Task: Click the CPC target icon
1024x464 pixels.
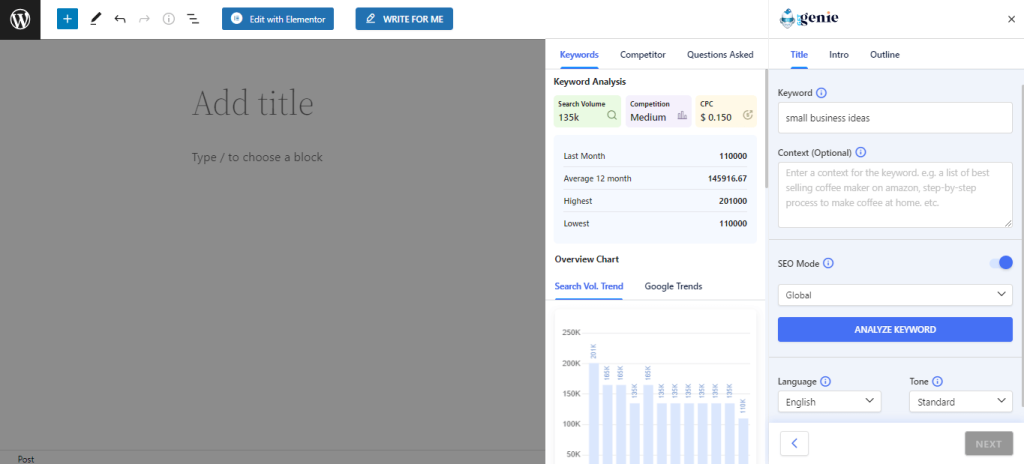Action: [x=748, y=115]
